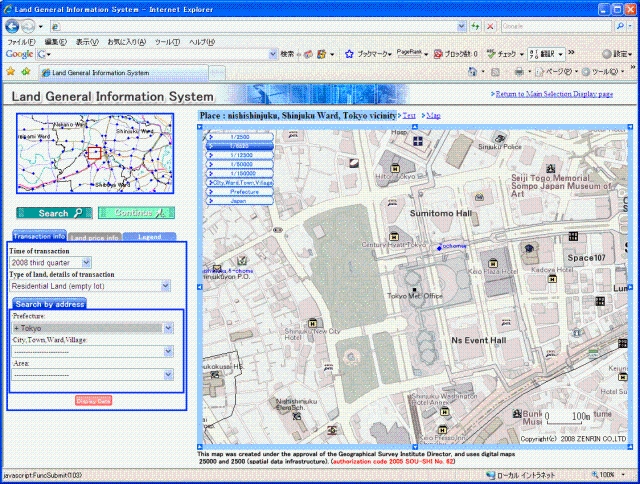Click the browser Back arrow button
This screenshot has height=484, width=640.
tap(14, 25)
